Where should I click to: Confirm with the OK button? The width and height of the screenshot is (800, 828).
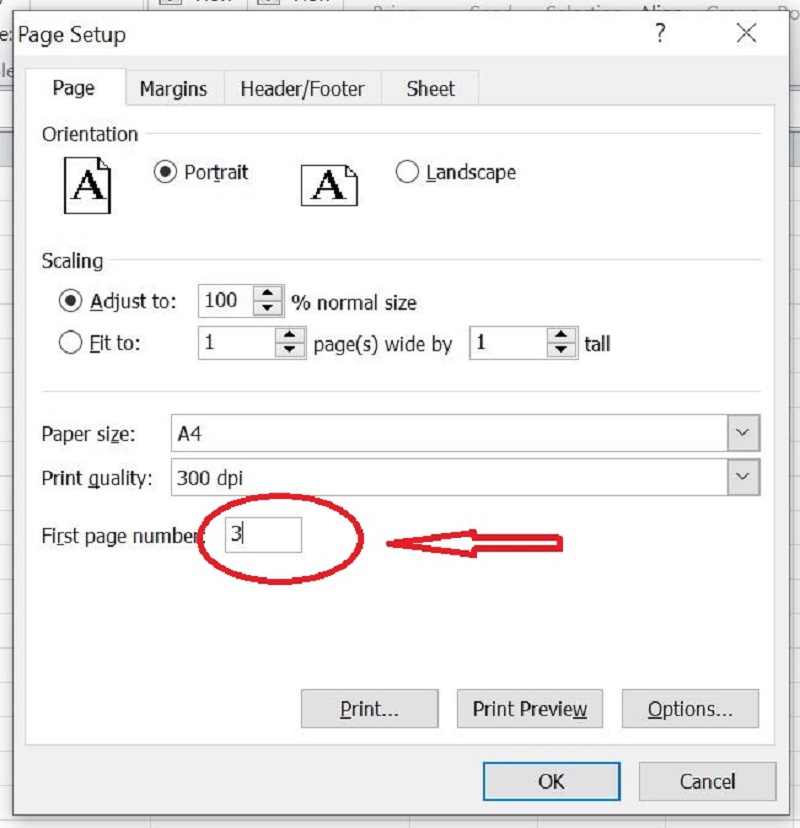551,781
